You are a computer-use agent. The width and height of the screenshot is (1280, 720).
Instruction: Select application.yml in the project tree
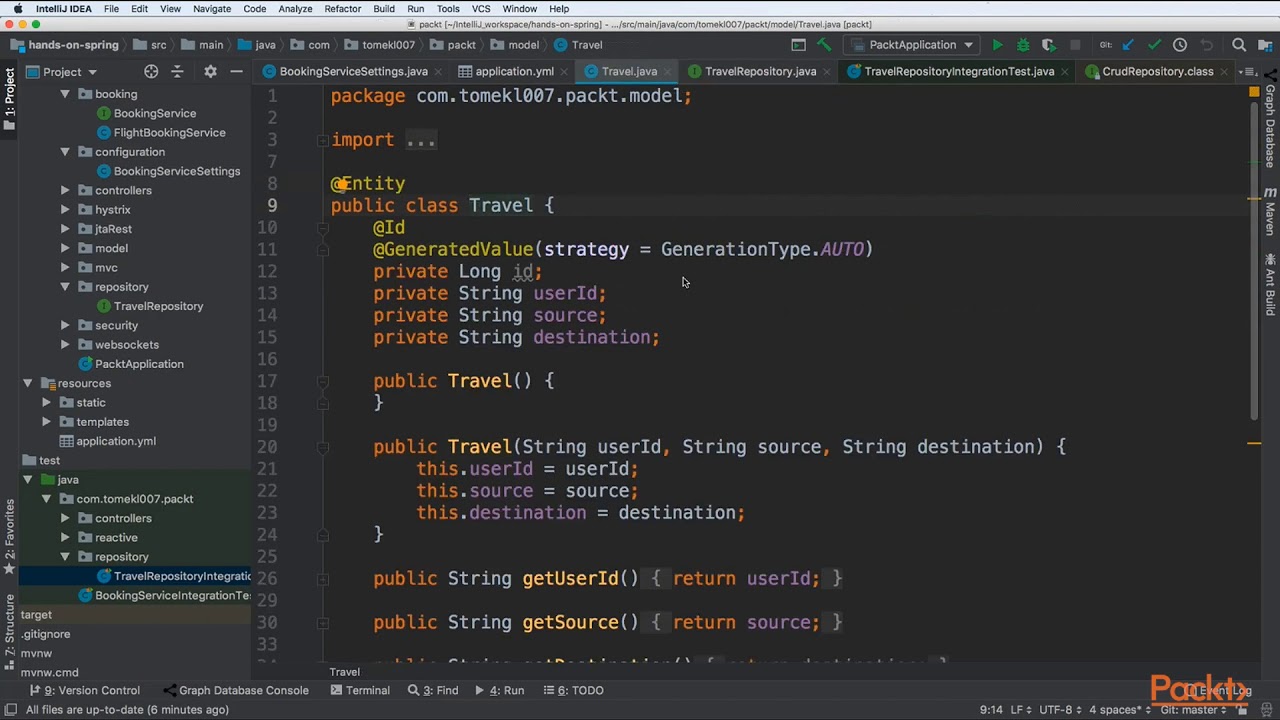click(116, 441)
